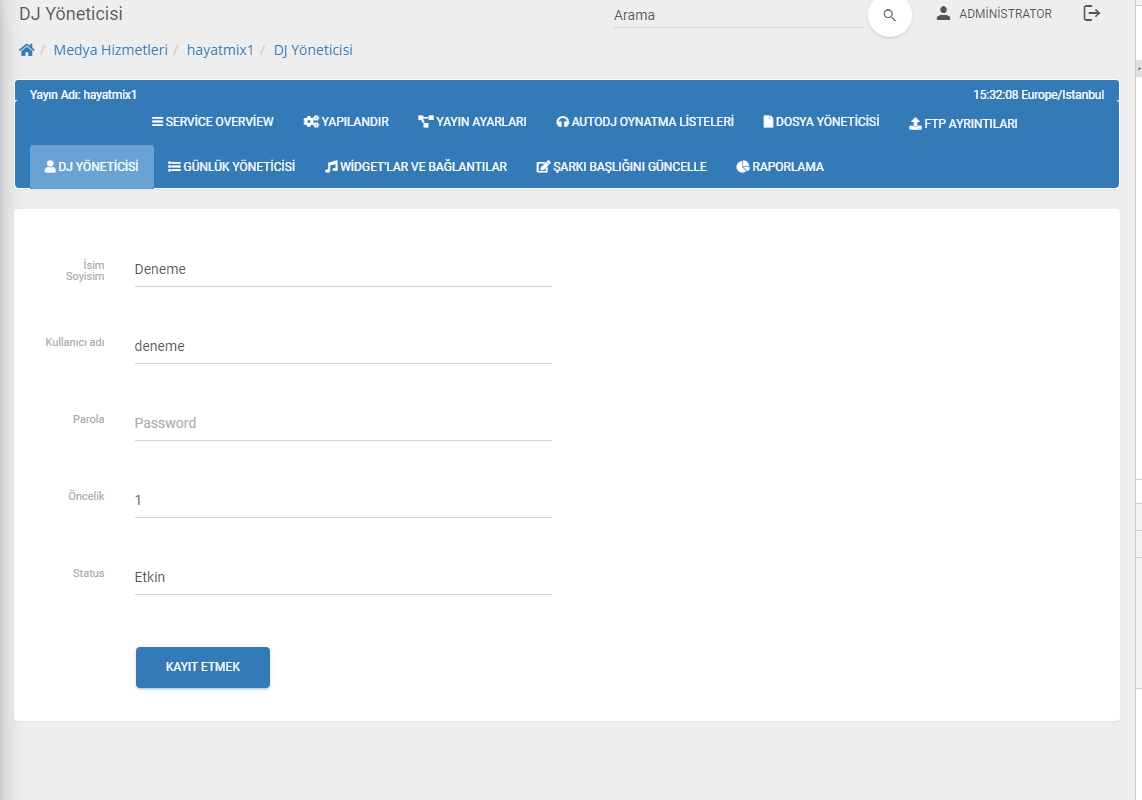This screenshot has width=1142, height=800.
Task: Click the hayatmix1 breadcrumb link
Action: click(x=220, y=50)
